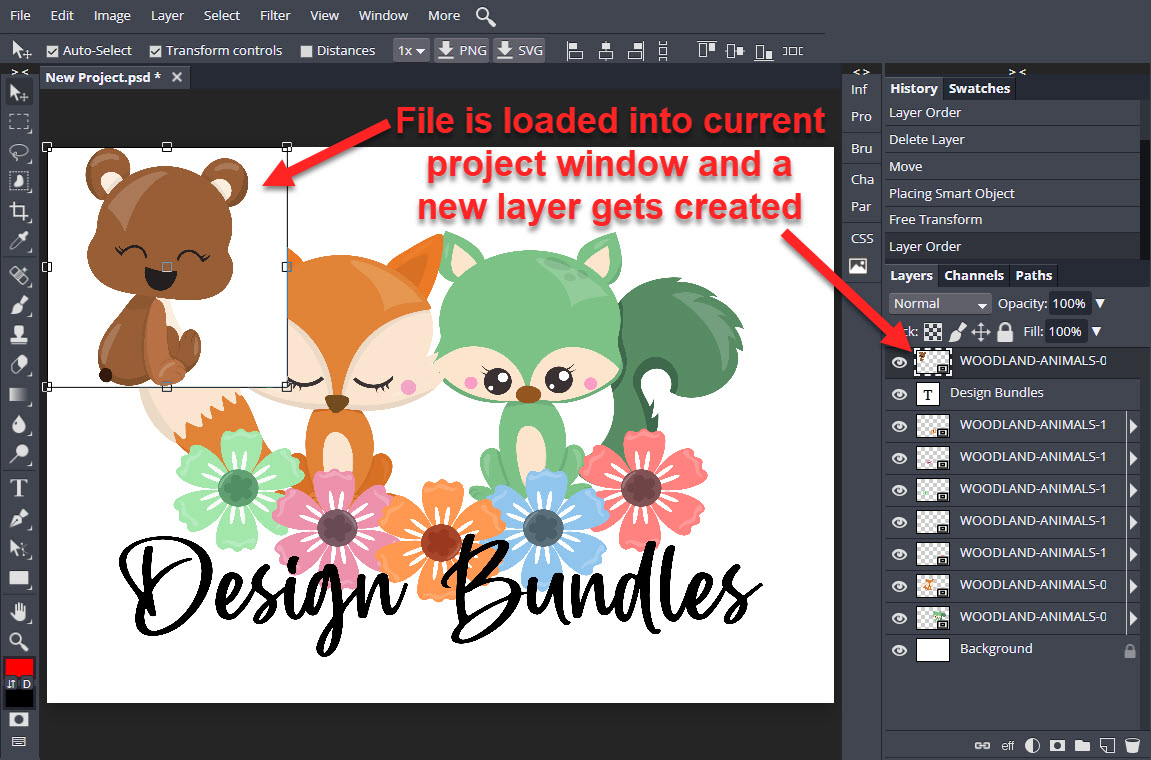Switch to the Swatches tab
1151x760 pixels.
click(x=979, y=89)
